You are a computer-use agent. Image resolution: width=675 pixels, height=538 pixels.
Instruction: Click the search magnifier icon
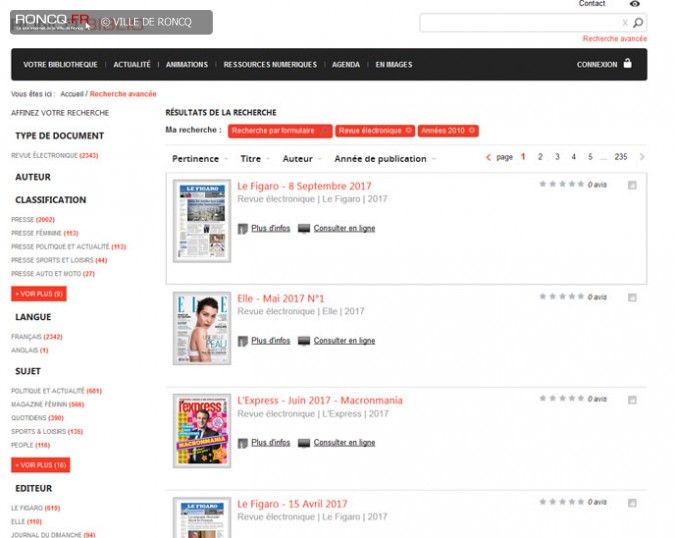tap(638, 22)
